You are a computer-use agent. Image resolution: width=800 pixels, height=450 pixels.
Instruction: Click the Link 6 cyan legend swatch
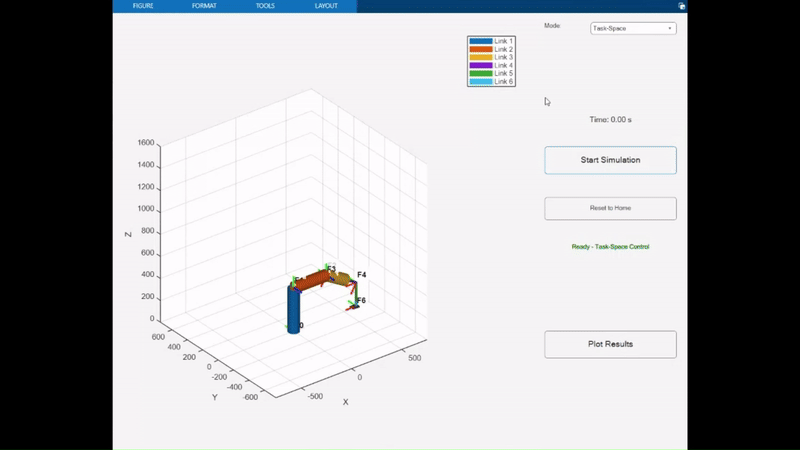[x=481, y=82]
